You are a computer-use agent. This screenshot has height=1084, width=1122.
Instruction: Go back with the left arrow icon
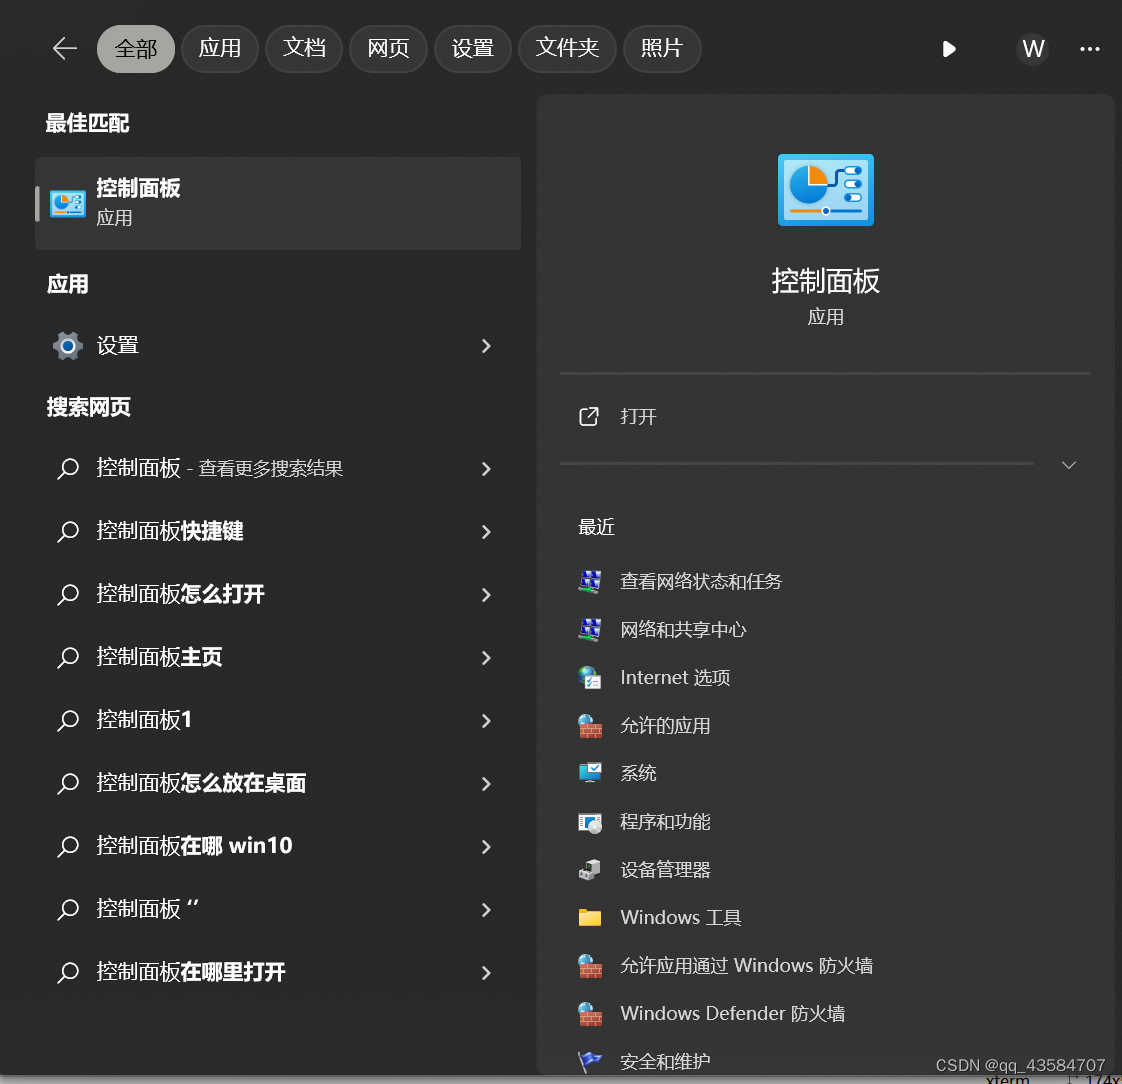point(64,49)
